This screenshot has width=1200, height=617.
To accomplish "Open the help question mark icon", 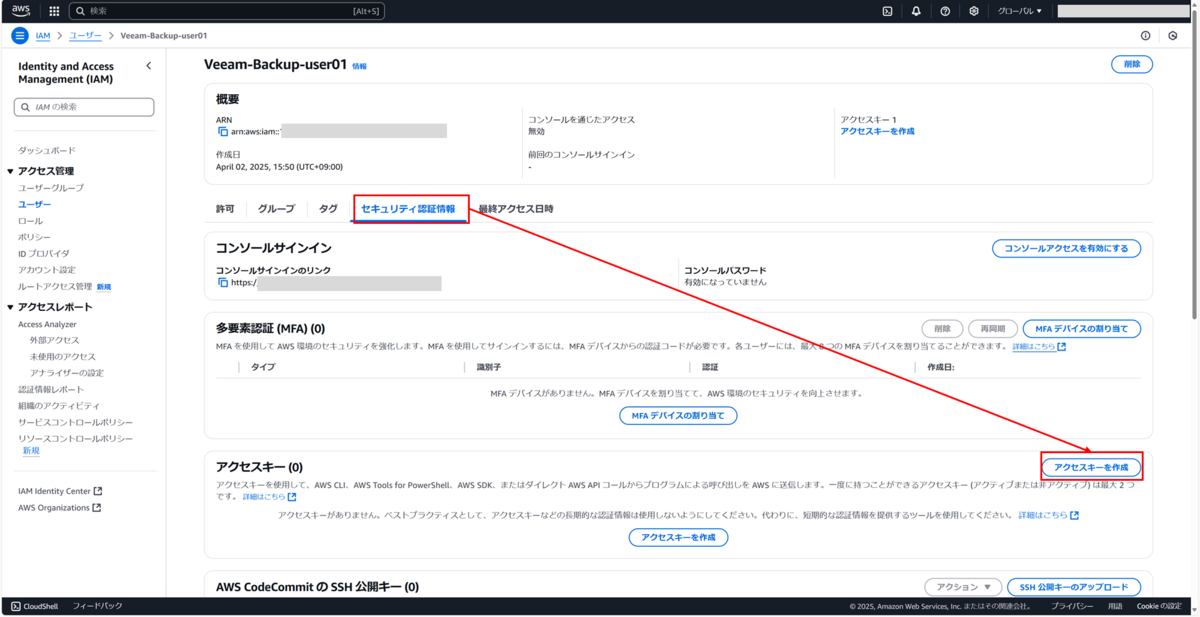I will (x=945, y=11).
